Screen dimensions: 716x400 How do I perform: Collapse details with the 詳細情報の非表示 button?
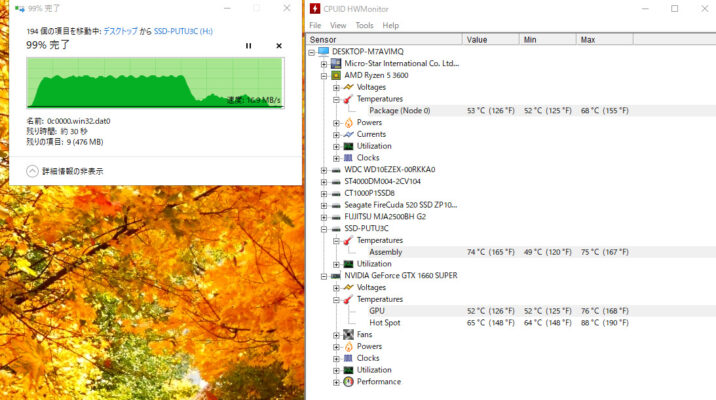65,171
